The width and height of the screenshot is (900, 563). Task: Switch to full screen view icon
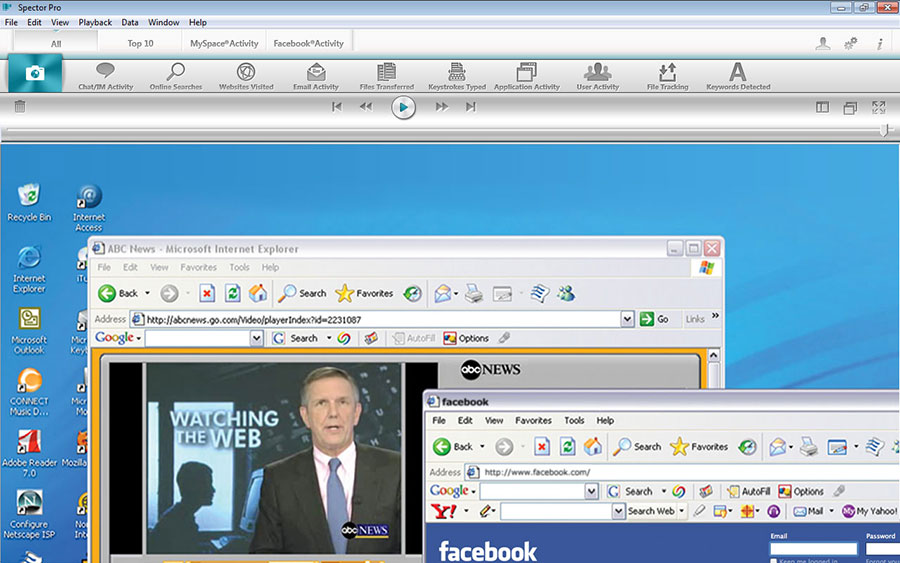point(879,107)
